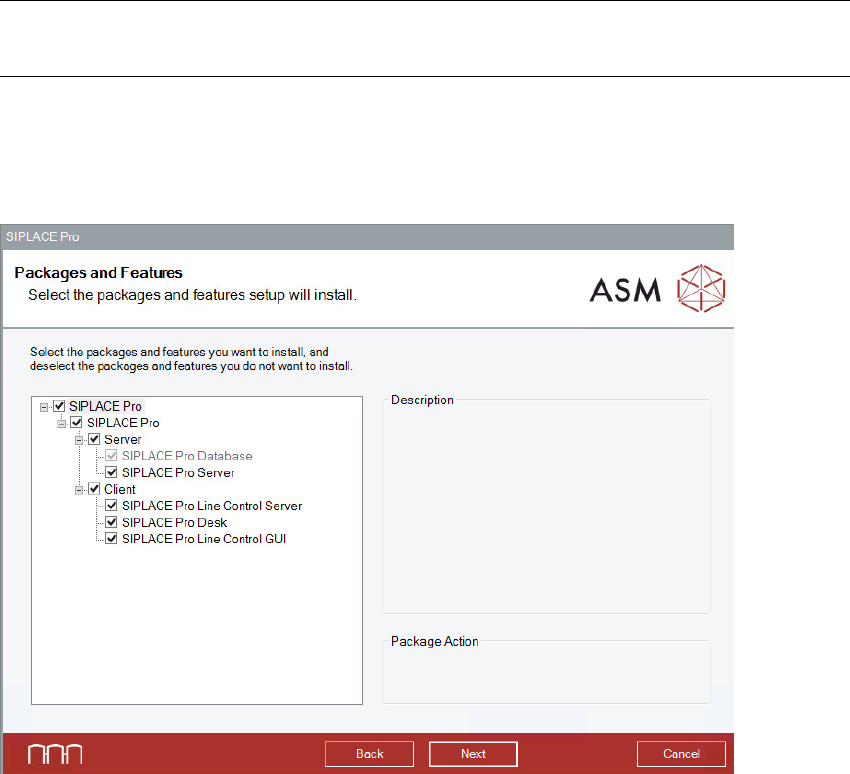Screen dimensions: 850x774
Task: Collapse the root SIPLACE Pro tree node
Action: 44,407
